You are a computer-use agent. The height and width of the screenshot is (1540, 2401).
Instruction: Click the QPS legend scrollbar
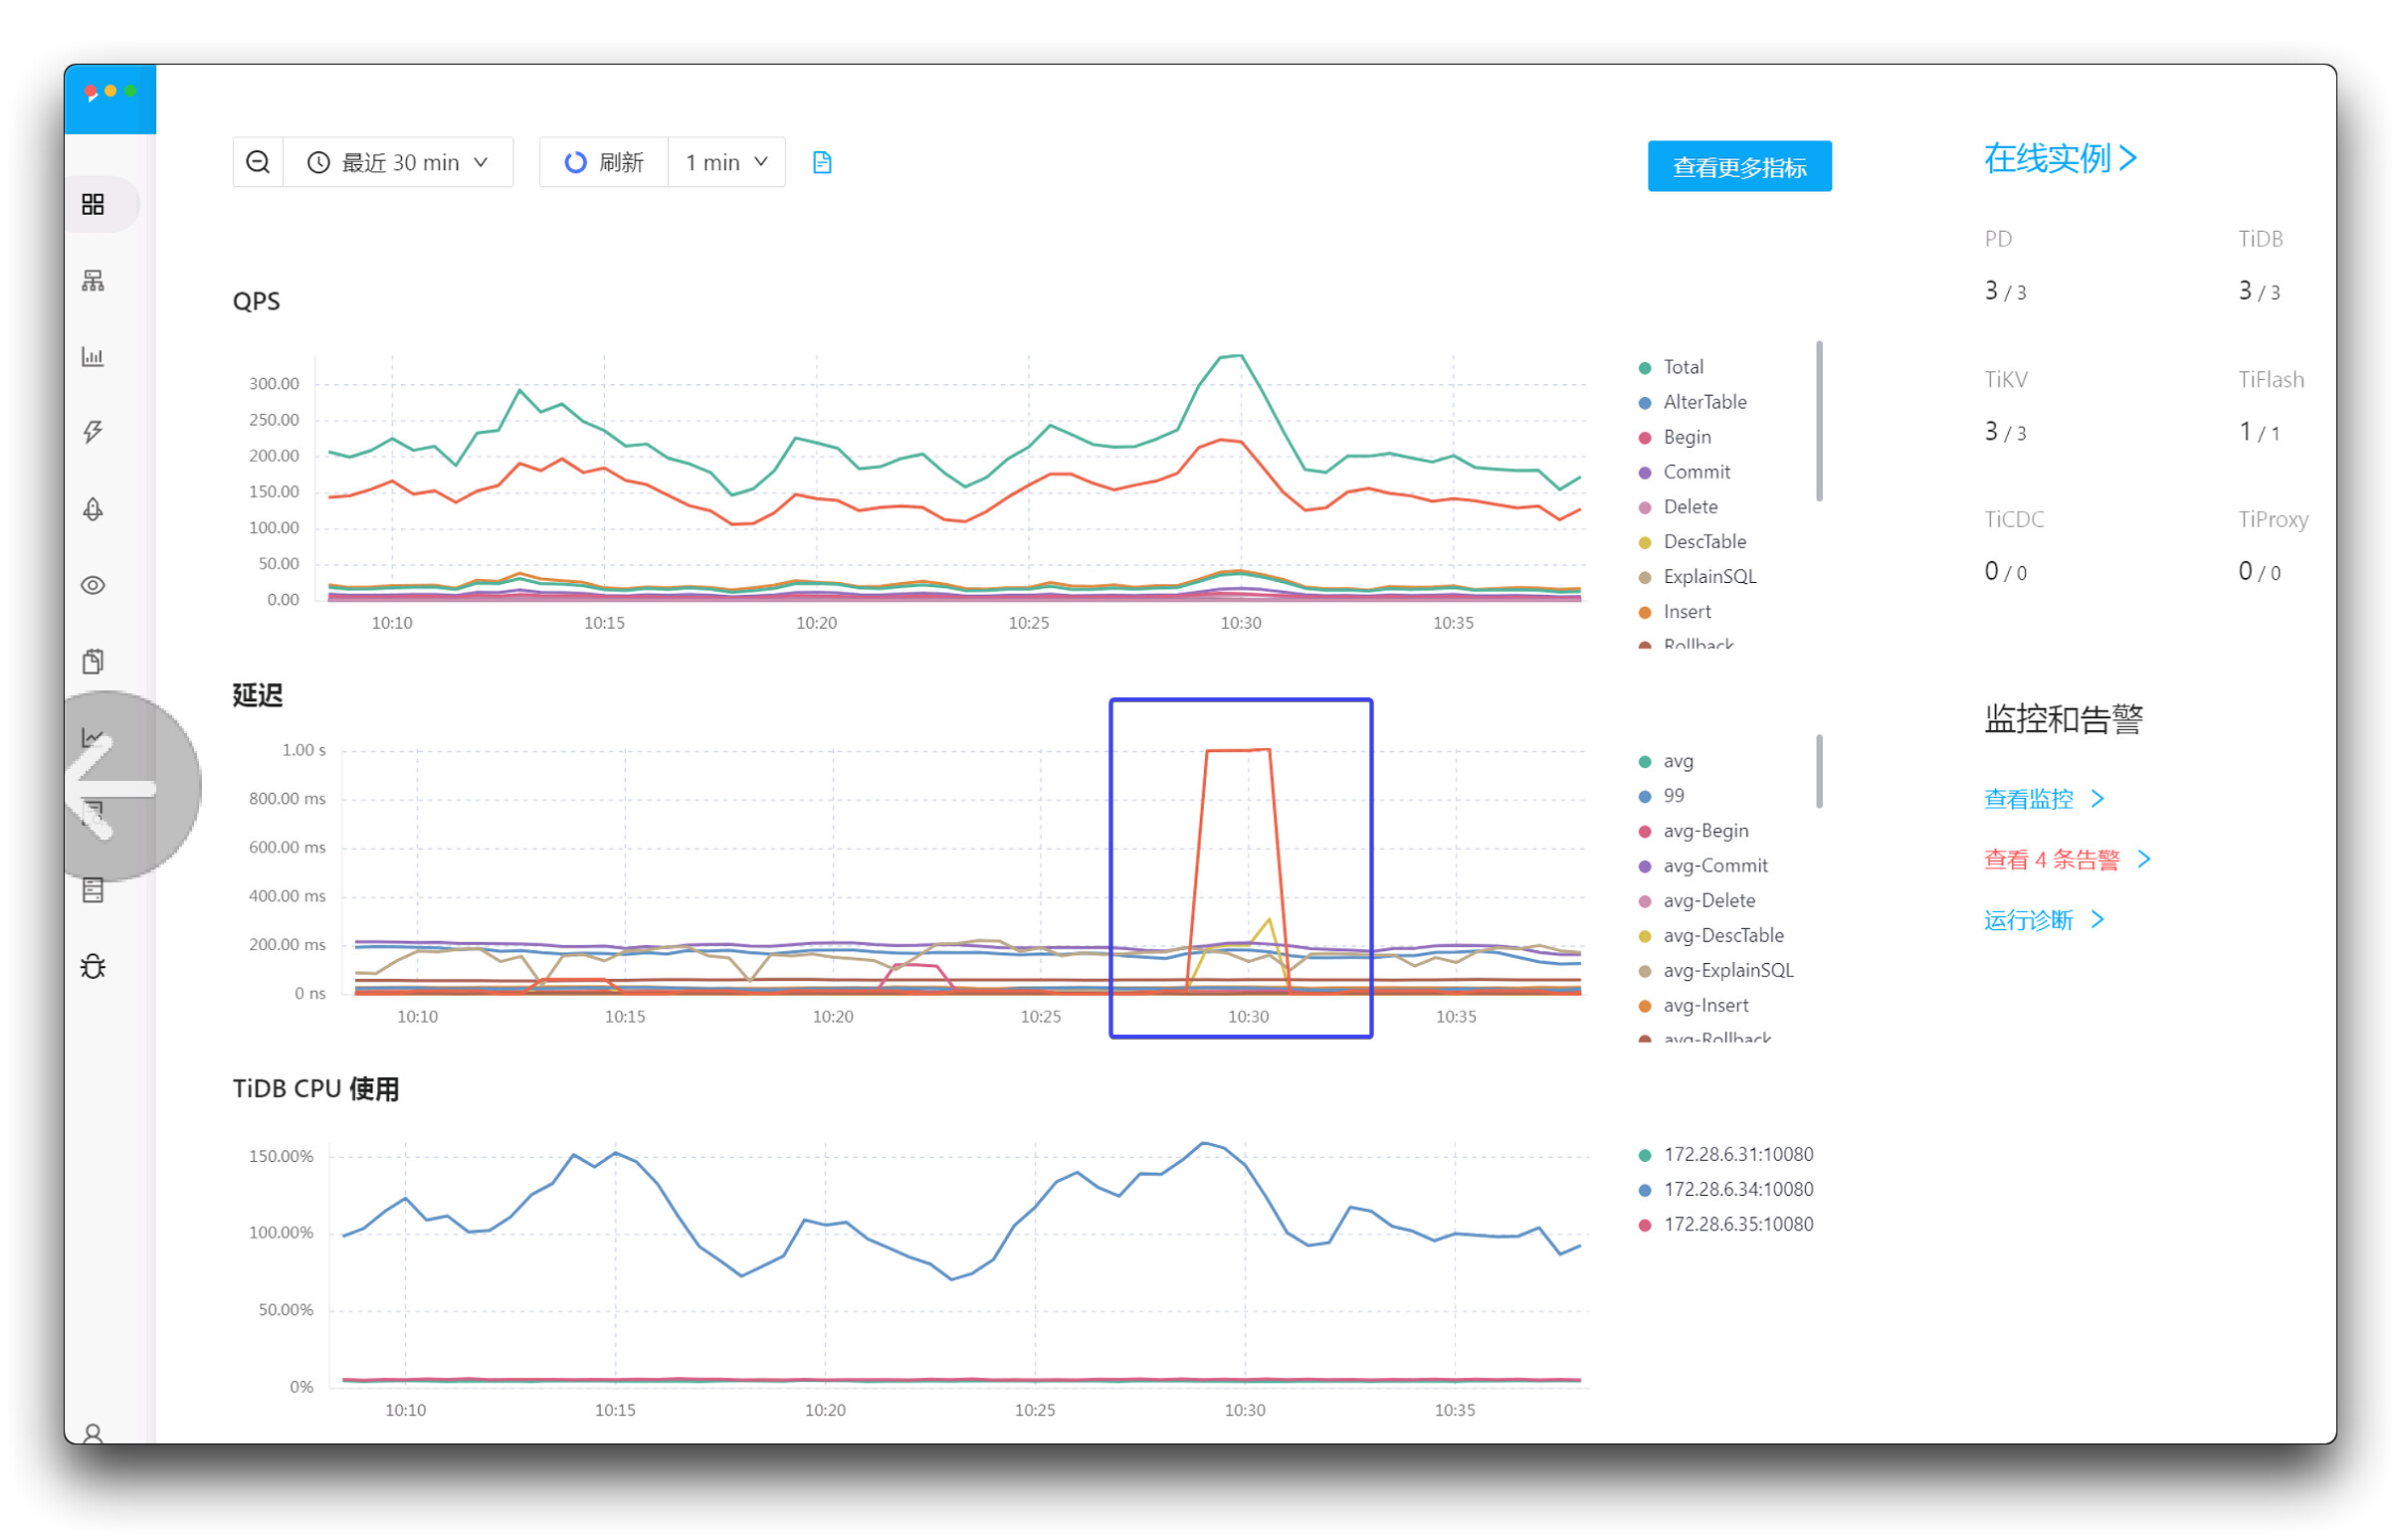(1819, 420)
